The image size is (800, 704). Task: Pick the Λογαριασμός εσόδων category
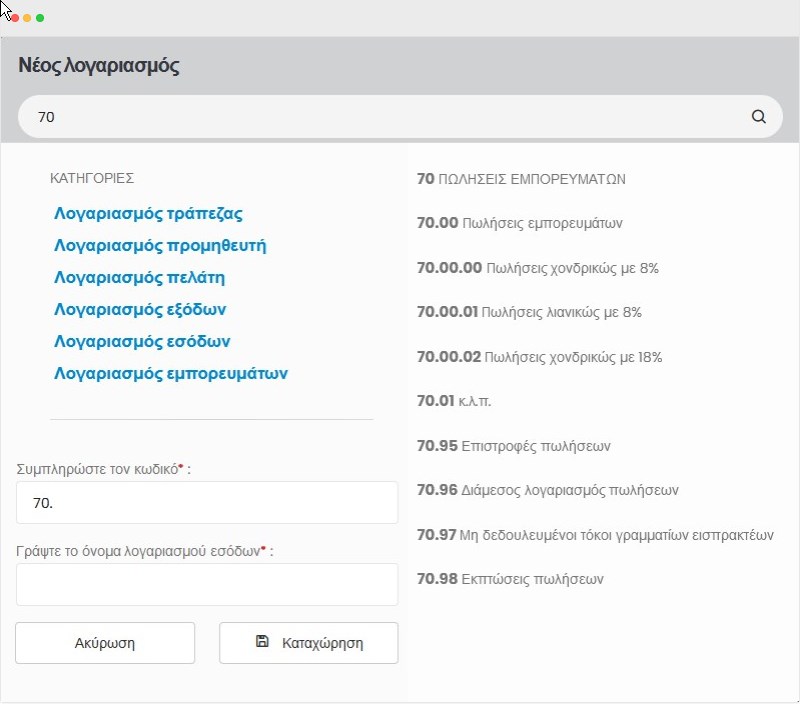142,341
